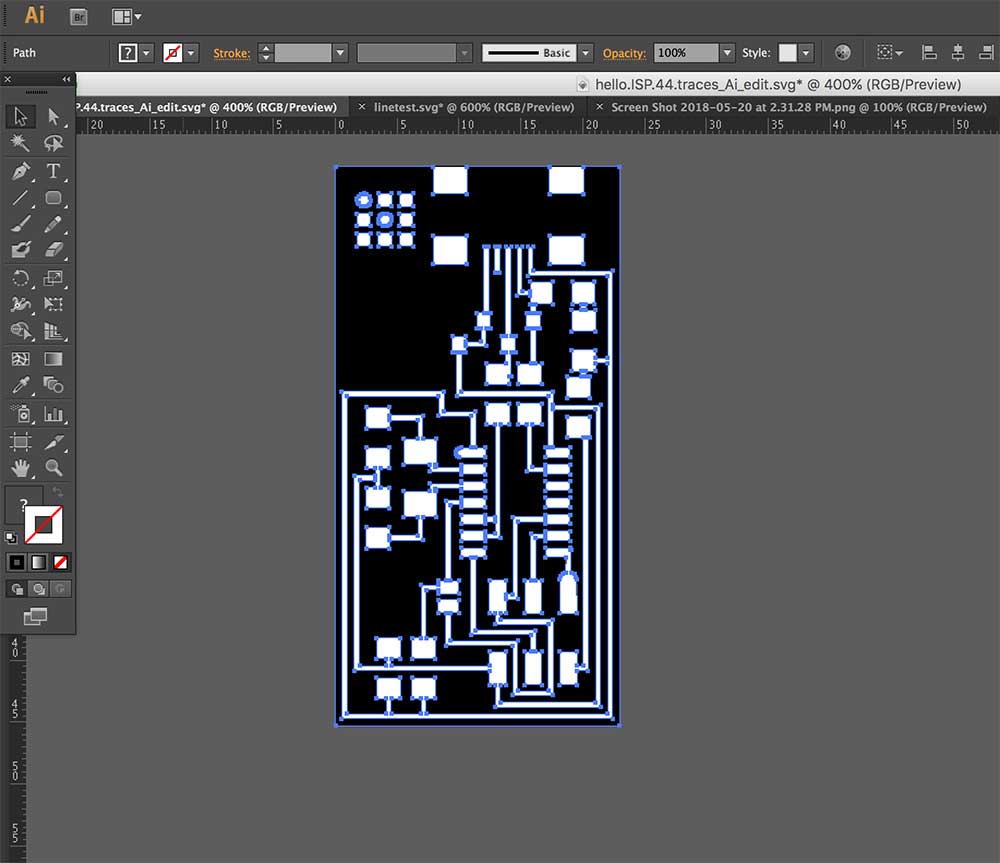The width and height of the screenshot is (1000, 863).
Task: Choose the Free Transform tool
Action: coord(54,304)
